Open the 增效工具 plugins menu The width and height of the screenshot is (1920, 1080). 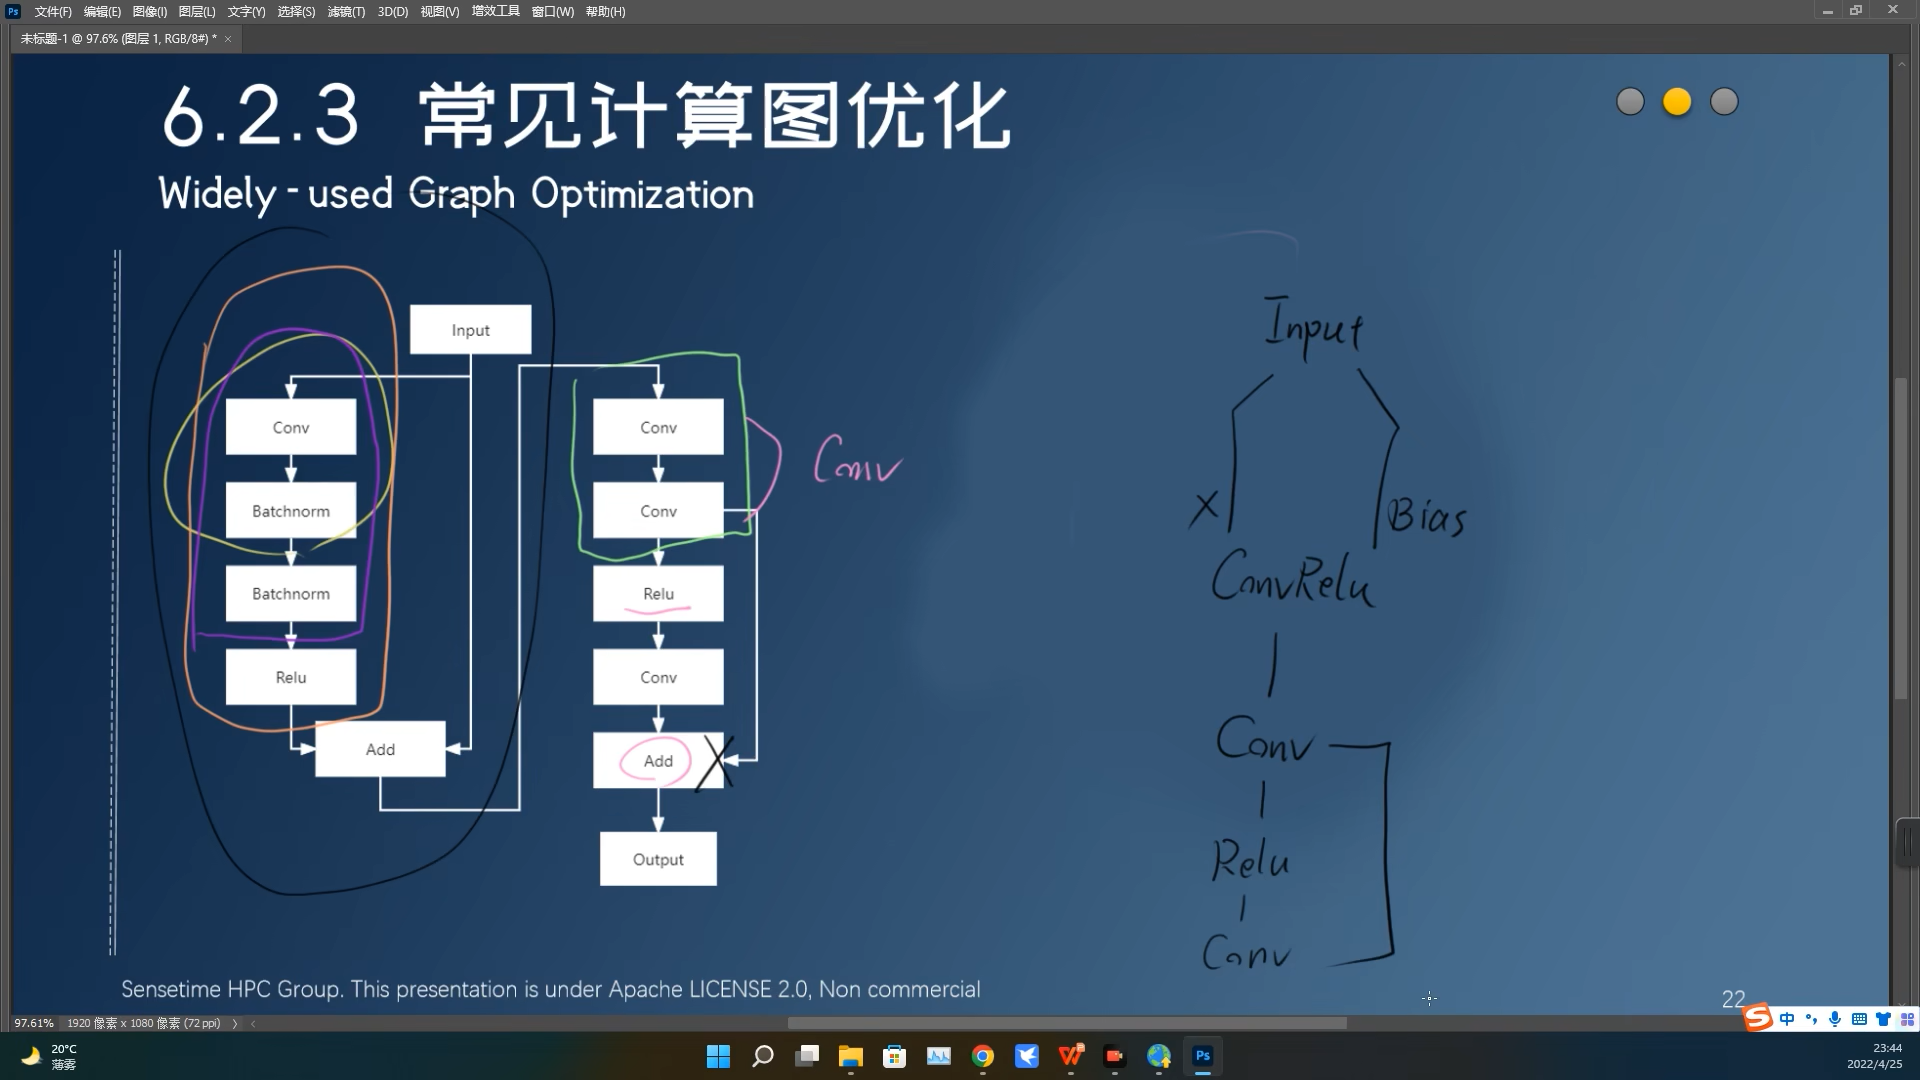[x=495, y=11]
